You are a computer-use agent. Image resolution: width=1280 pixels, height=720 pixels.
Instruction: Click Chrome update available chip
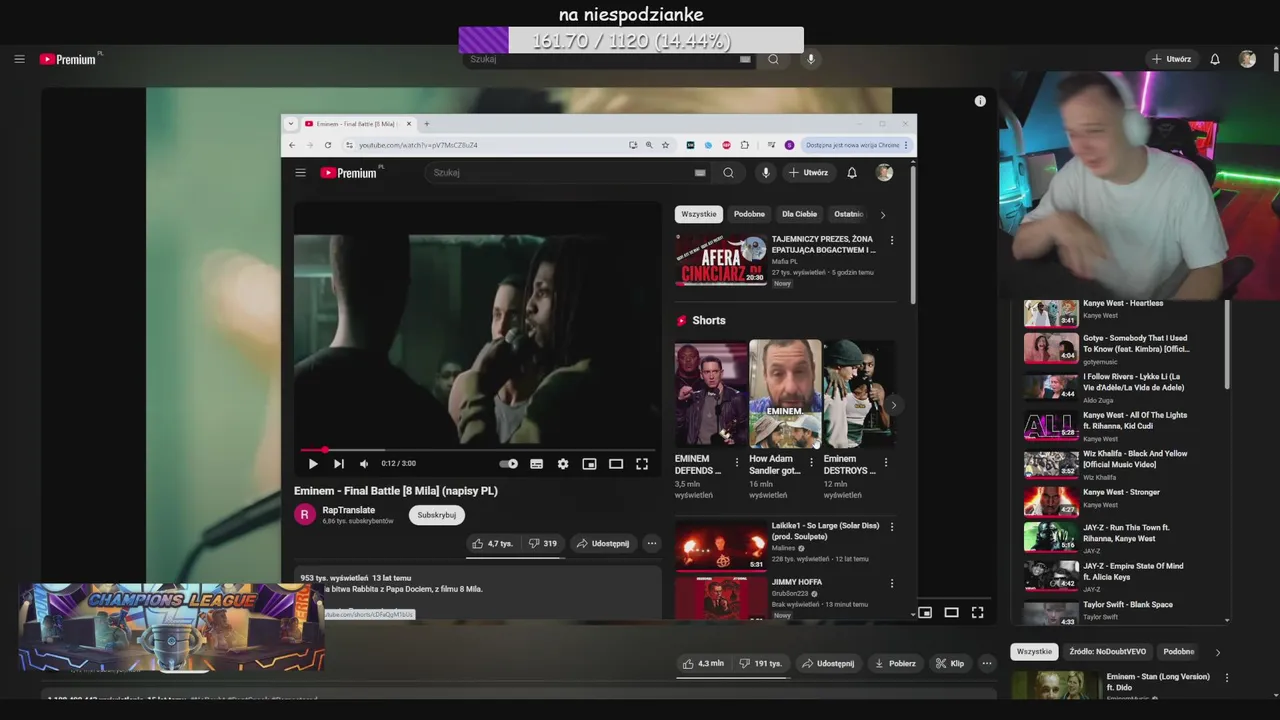pyautogui.click(x=856, y=145)
